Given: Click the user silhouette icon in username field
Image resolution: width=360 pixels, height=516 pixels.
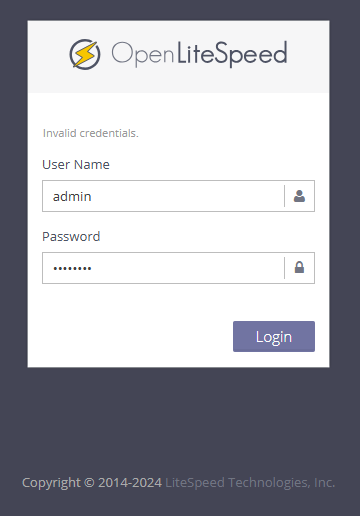Looking at the screenshot, I should (x=299, y=196).
